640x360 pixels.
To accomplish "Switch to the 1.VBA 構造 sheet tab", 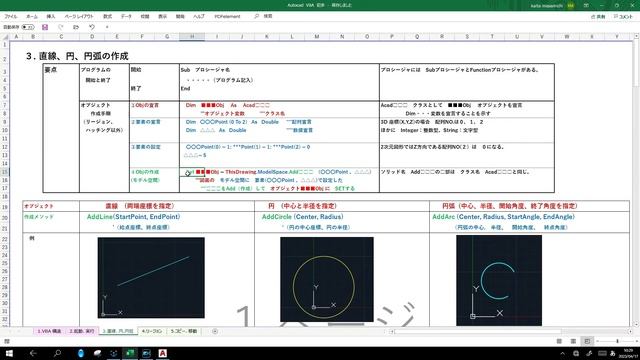I will tap(49, 331).
